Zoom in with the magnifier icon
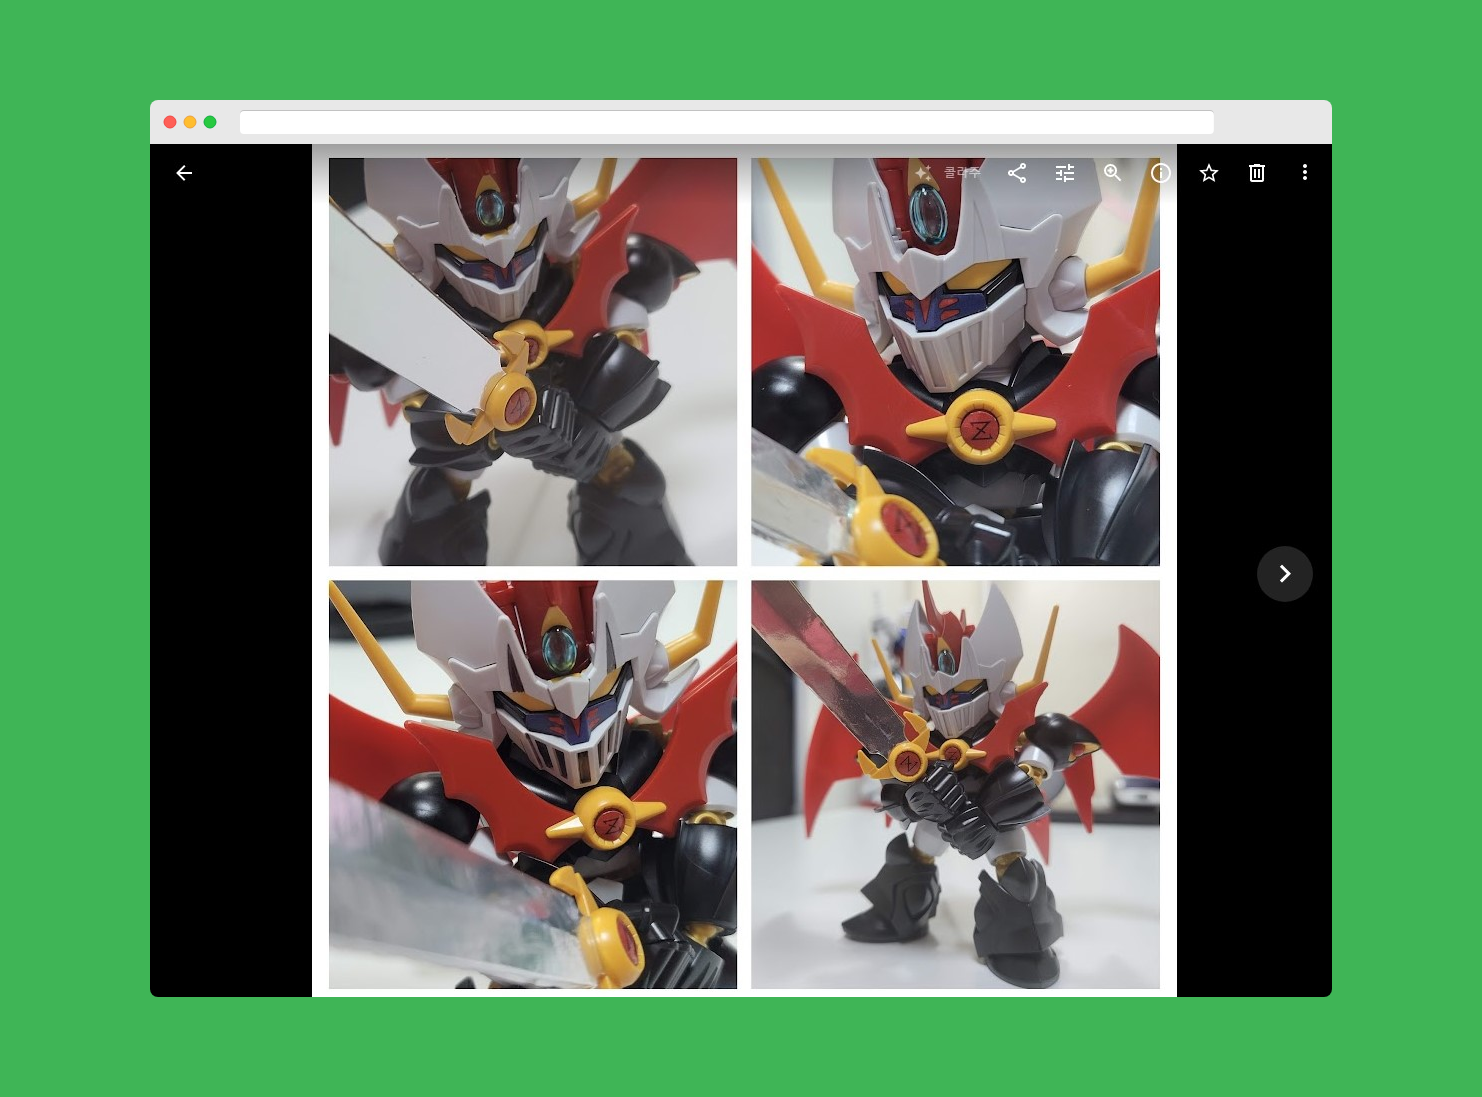The image size is (1482, 1097). 1113,173
